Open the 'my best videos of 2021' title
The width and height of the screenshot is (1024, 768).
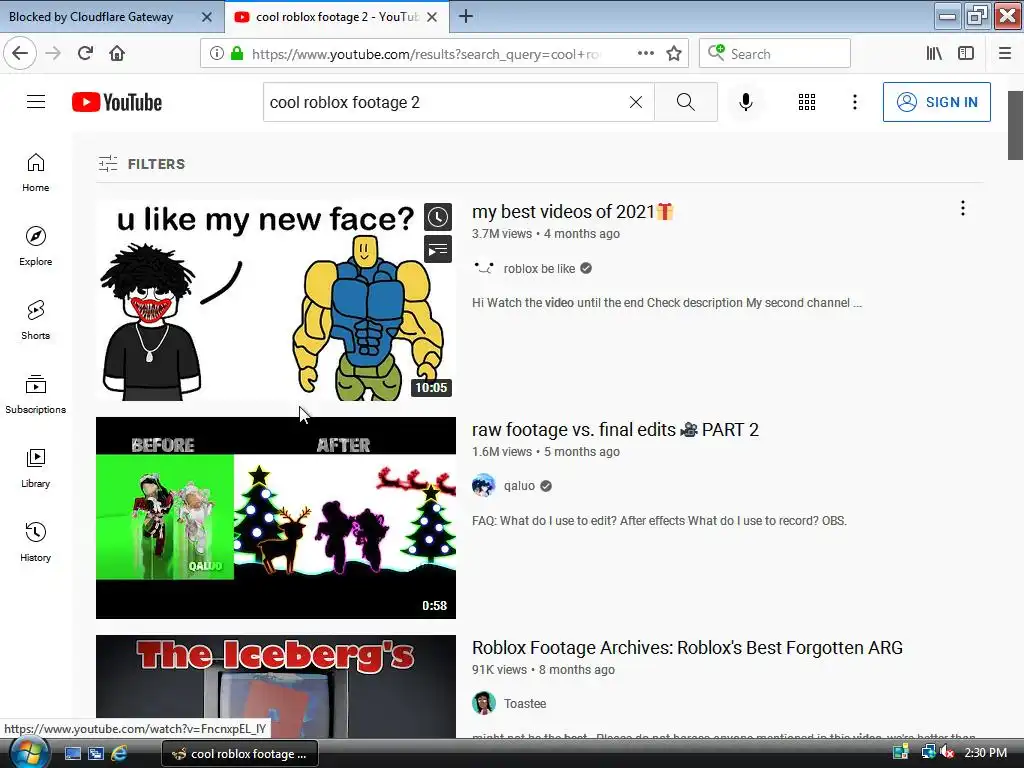(572, 212)
